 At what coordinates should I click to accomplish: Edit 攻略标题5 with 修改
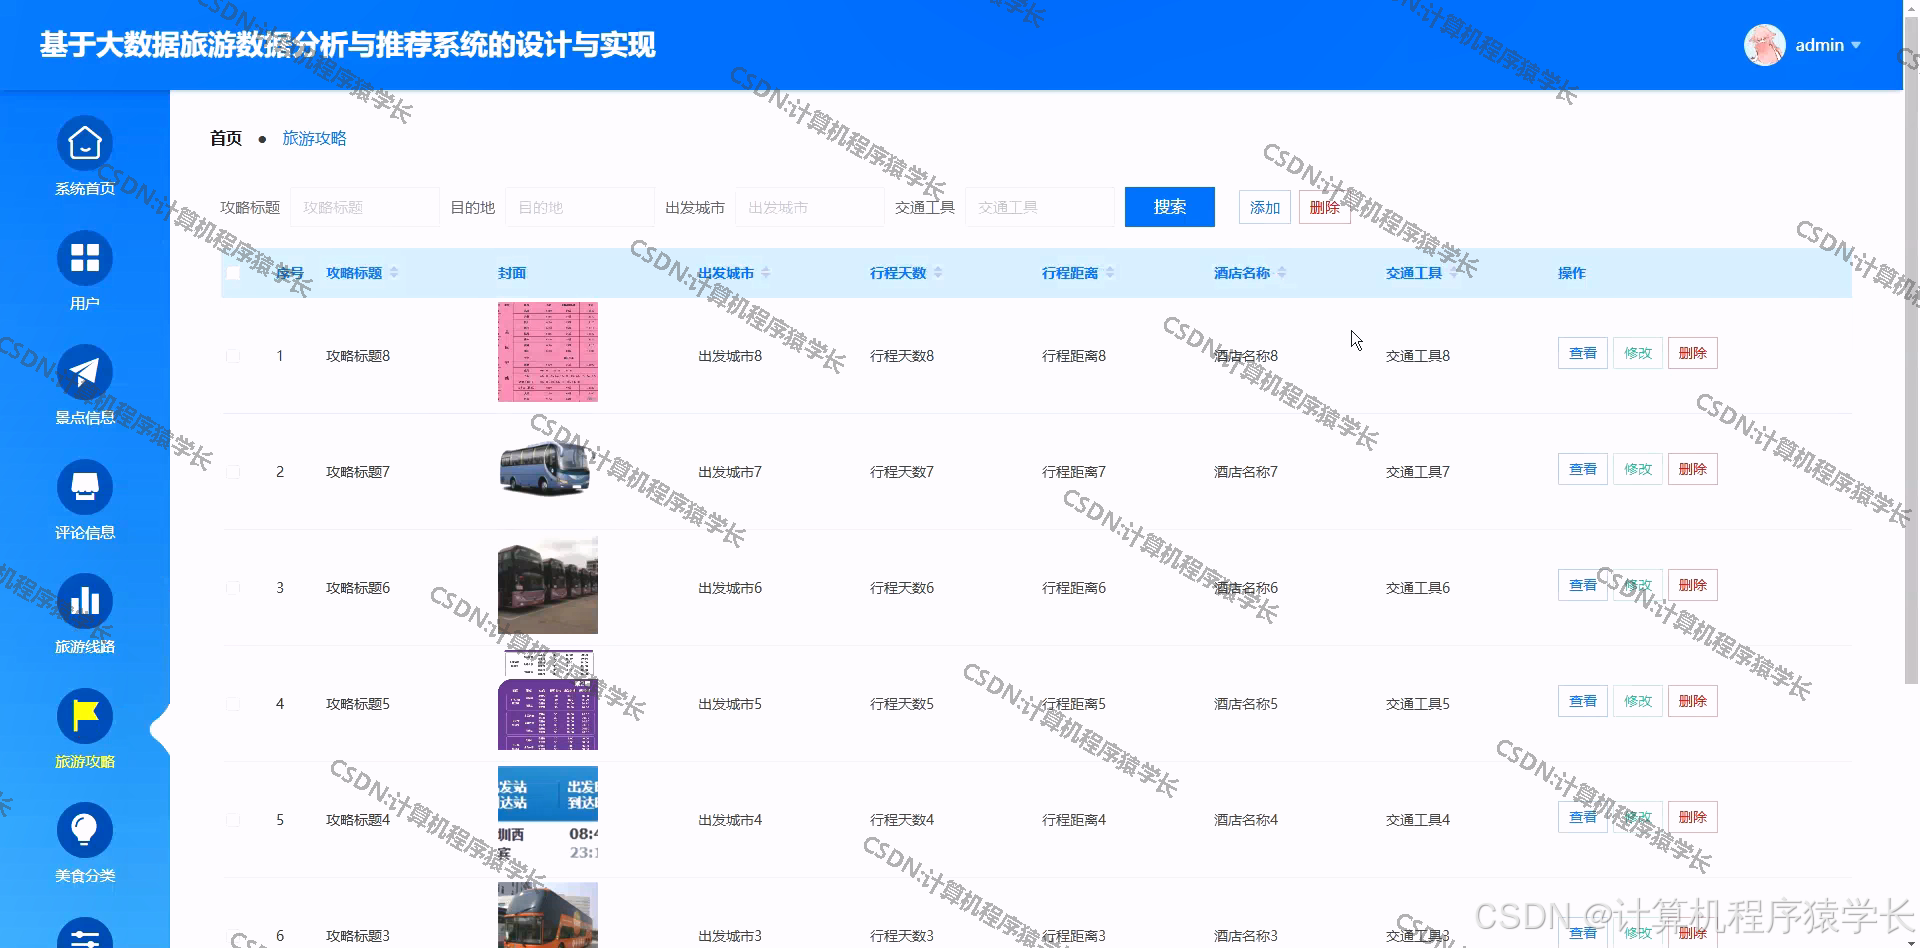coord(1638,701)
